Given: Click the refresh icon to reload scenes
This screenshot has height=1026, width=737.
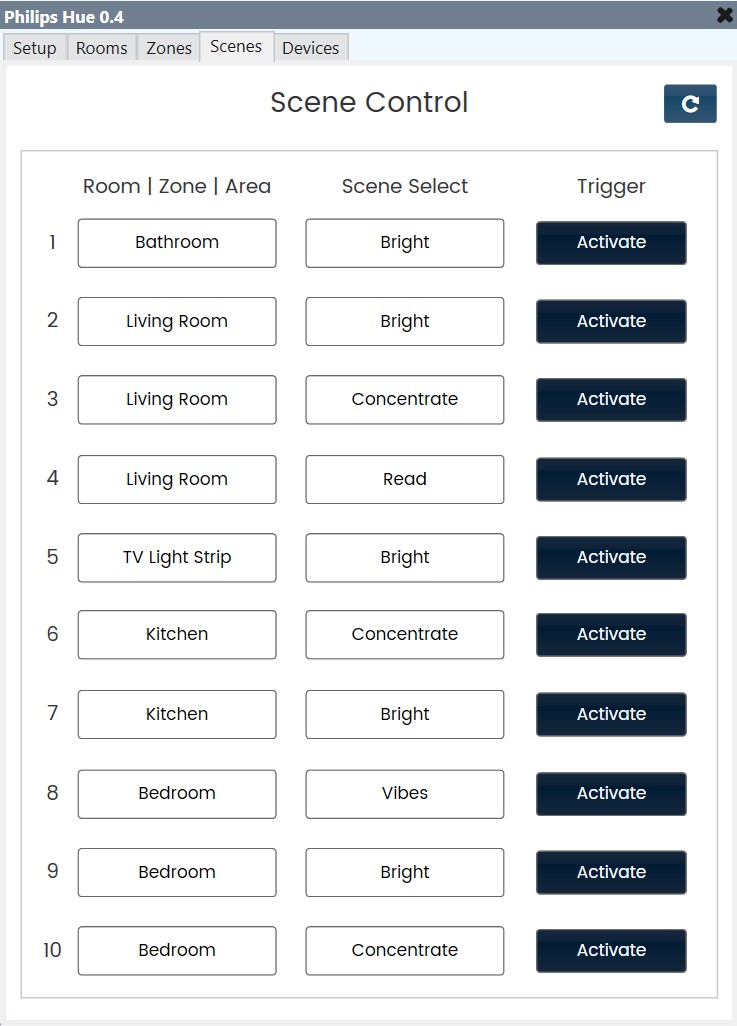Looking at the screenshot, I should click(x=690, y=103).
